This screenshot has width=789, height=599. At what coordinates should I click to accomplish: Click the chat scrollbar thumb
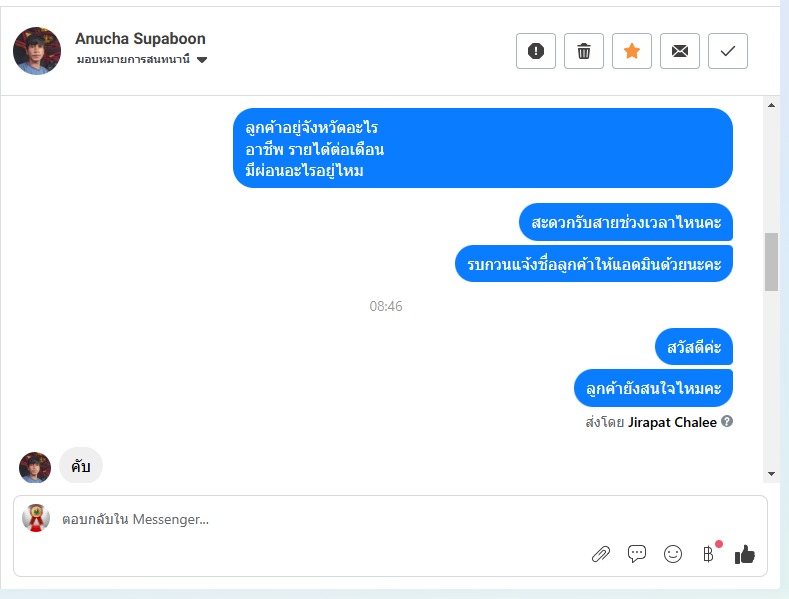pyautogui.click(x=771, y=262)
